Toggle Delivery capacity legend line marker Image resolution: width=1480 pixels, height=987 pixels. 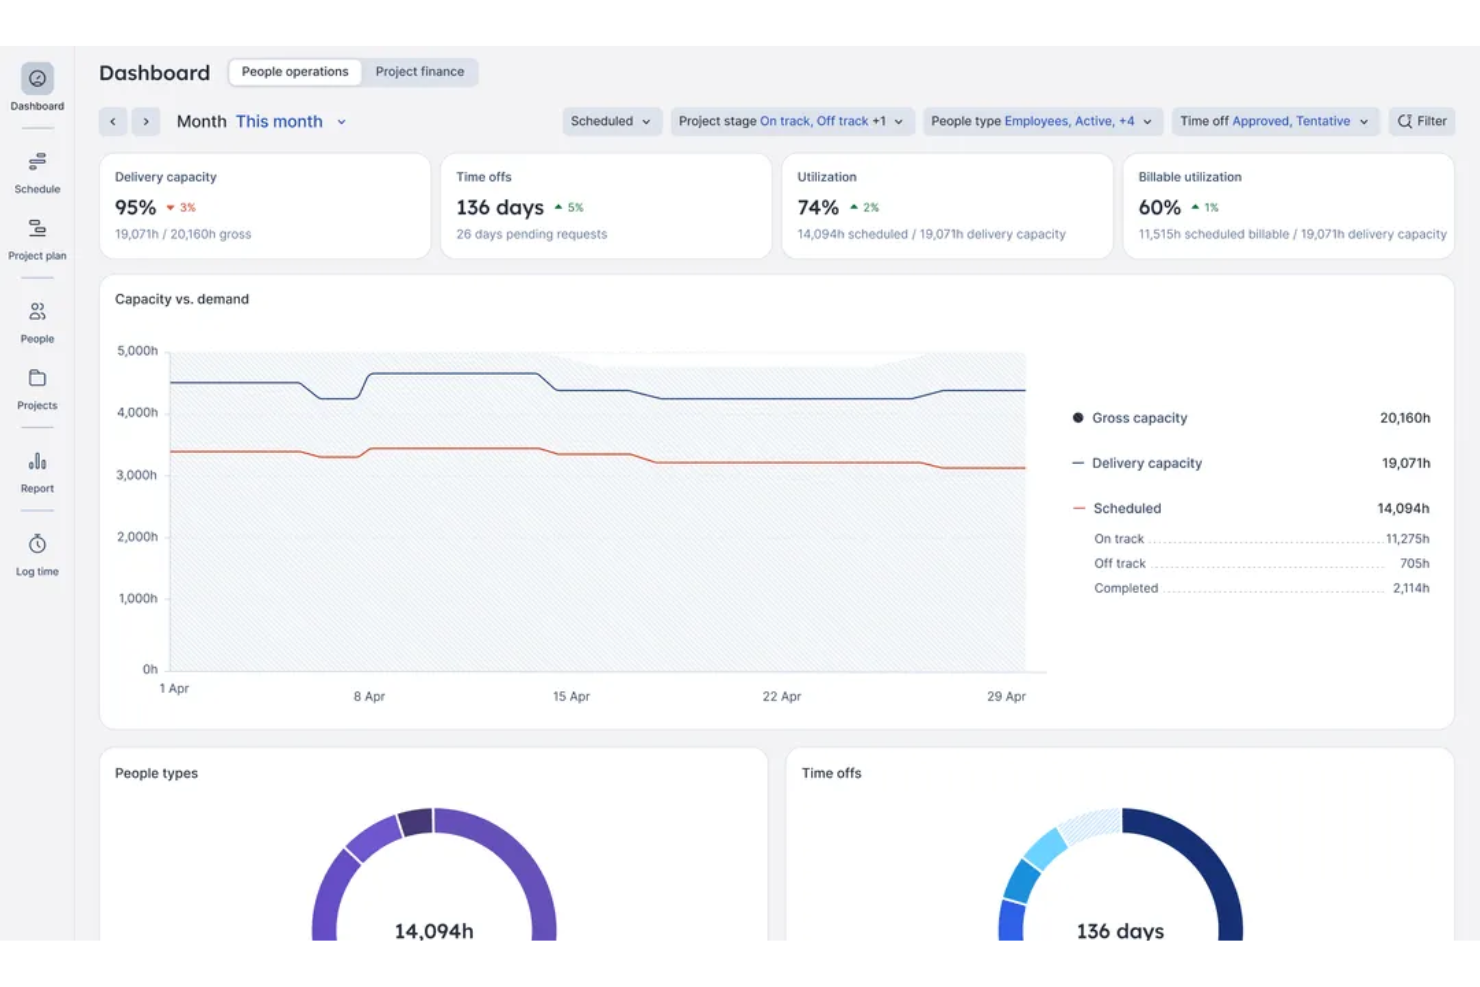coord(1078,463)
